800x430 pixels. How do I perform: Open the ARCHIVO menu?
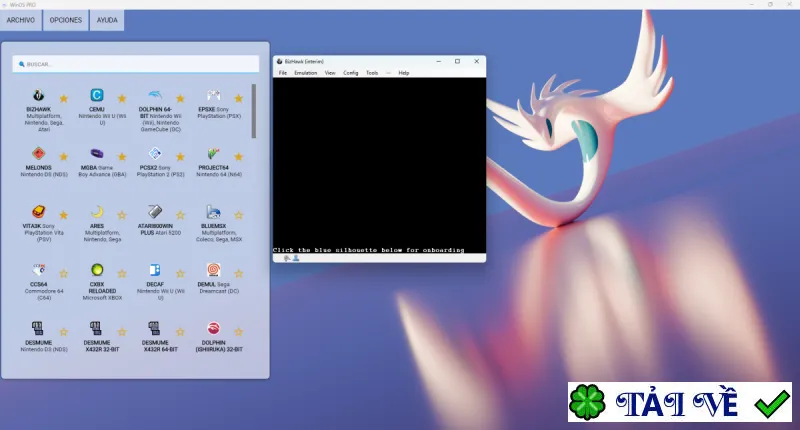[21, 20]
